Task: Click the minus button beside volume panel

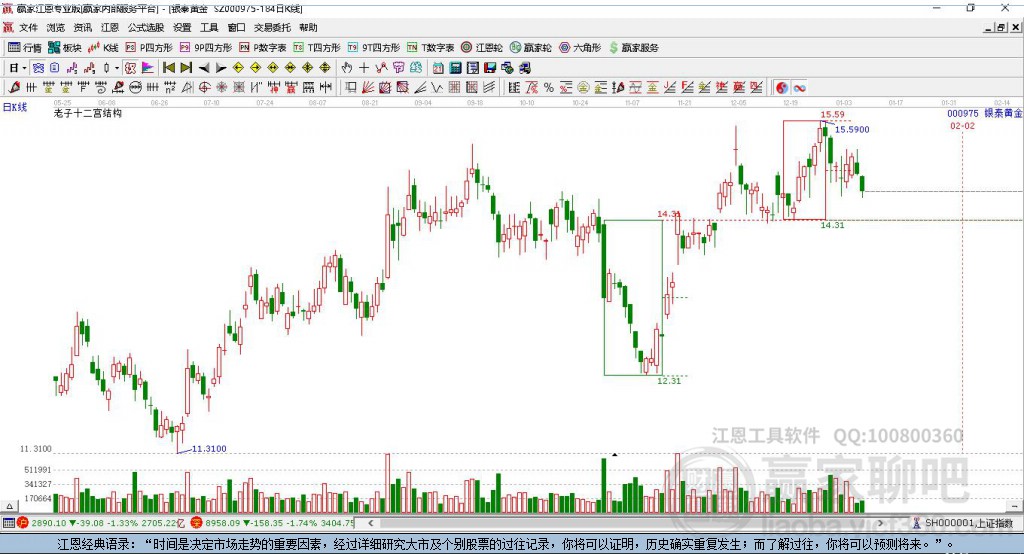Action: pos(1014,506)
